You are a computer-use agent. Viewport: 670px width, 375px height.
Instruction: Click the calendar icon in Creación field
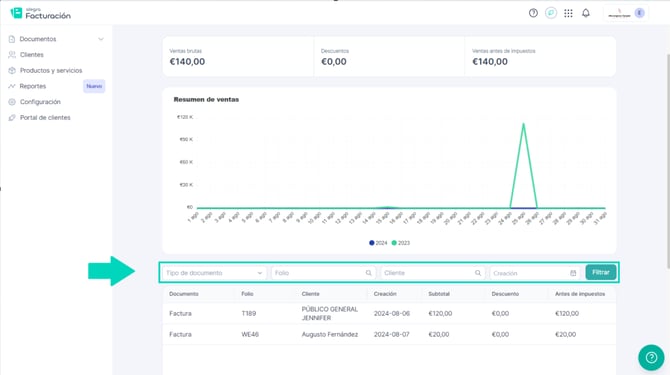(573, 273)
